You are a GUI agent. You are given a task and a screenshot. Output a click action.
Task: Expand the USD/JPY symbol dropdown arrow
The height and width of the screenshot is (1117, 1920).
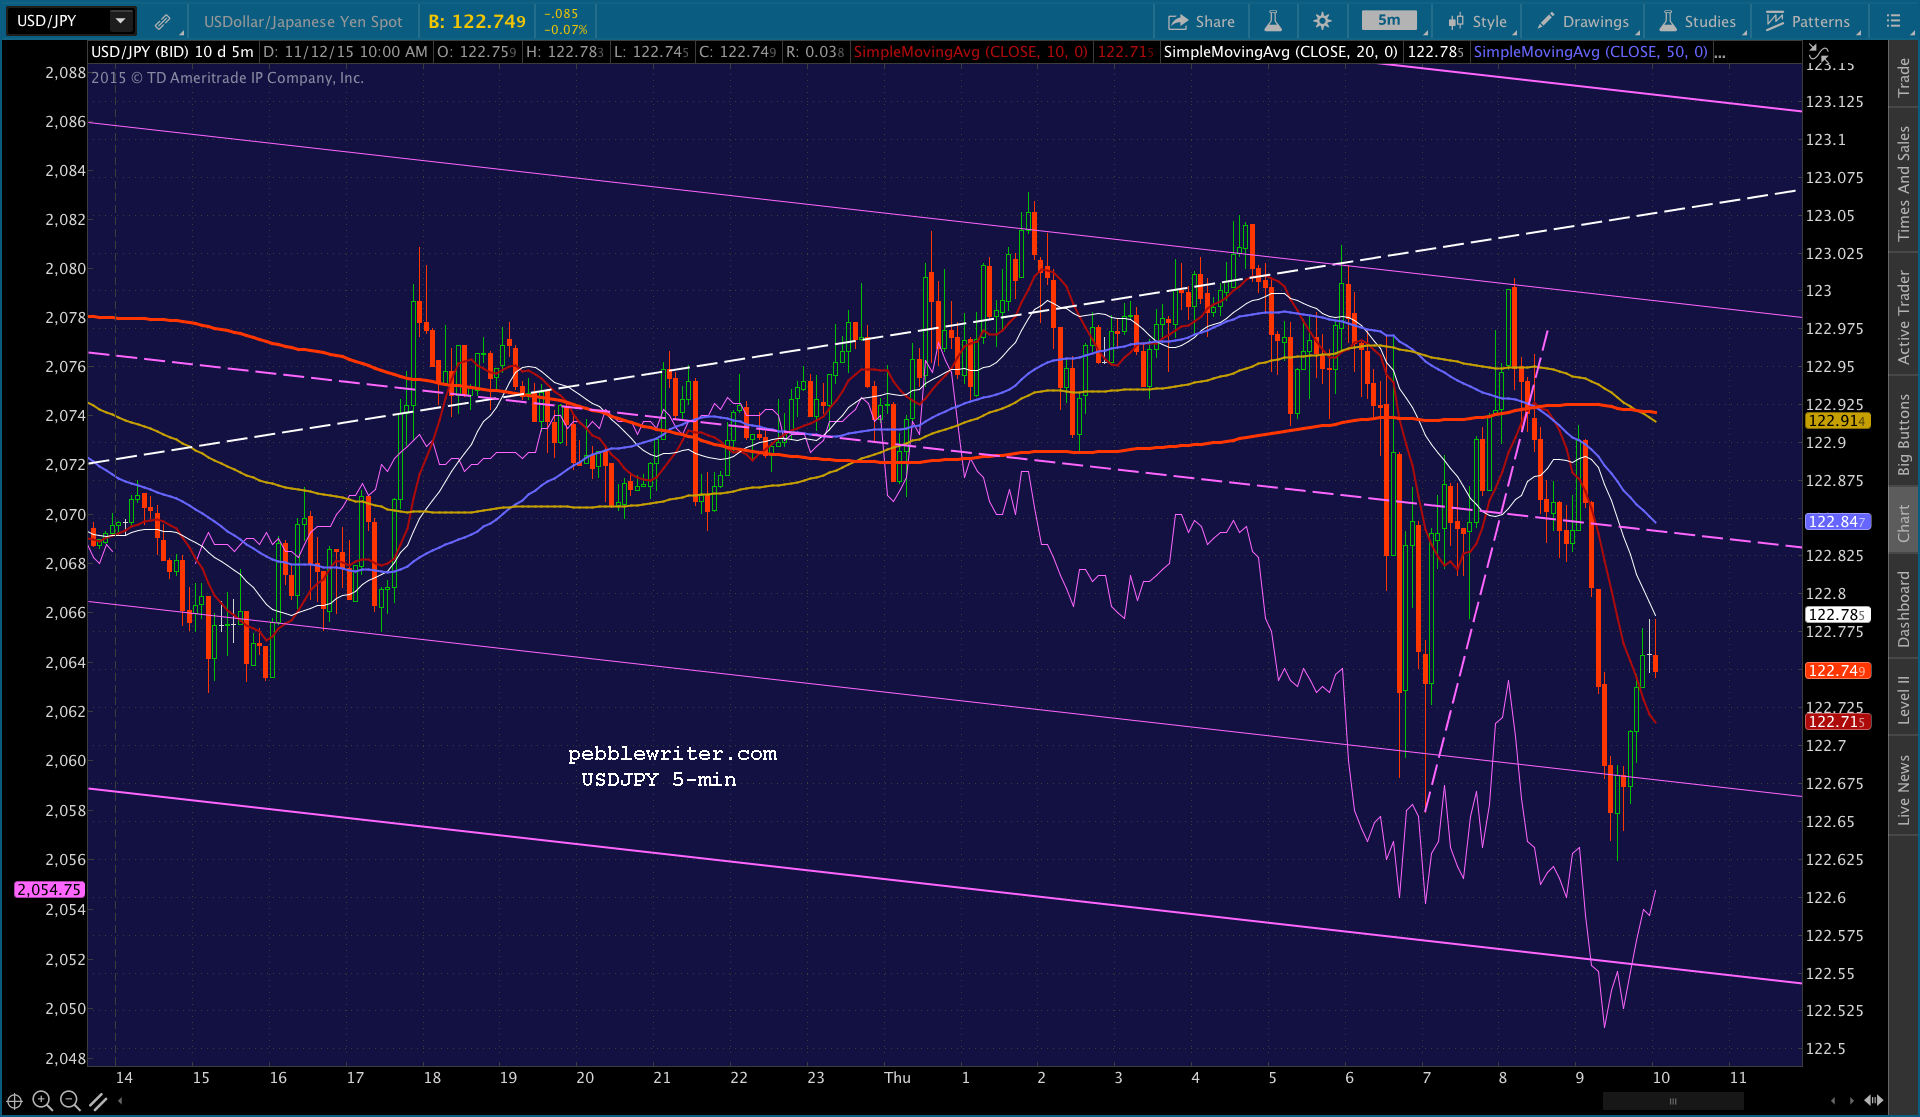pos(120,21)
